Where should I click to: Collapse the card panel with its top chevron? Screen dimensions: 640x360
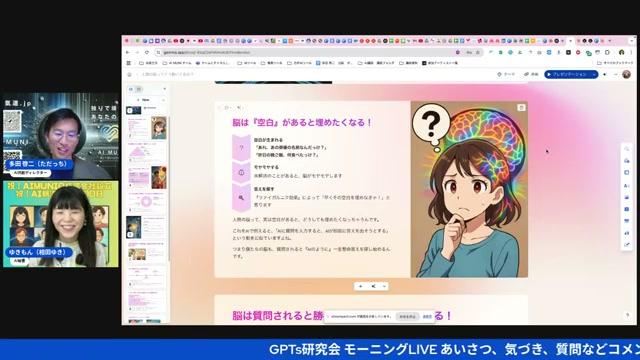[x=164, y=89]
